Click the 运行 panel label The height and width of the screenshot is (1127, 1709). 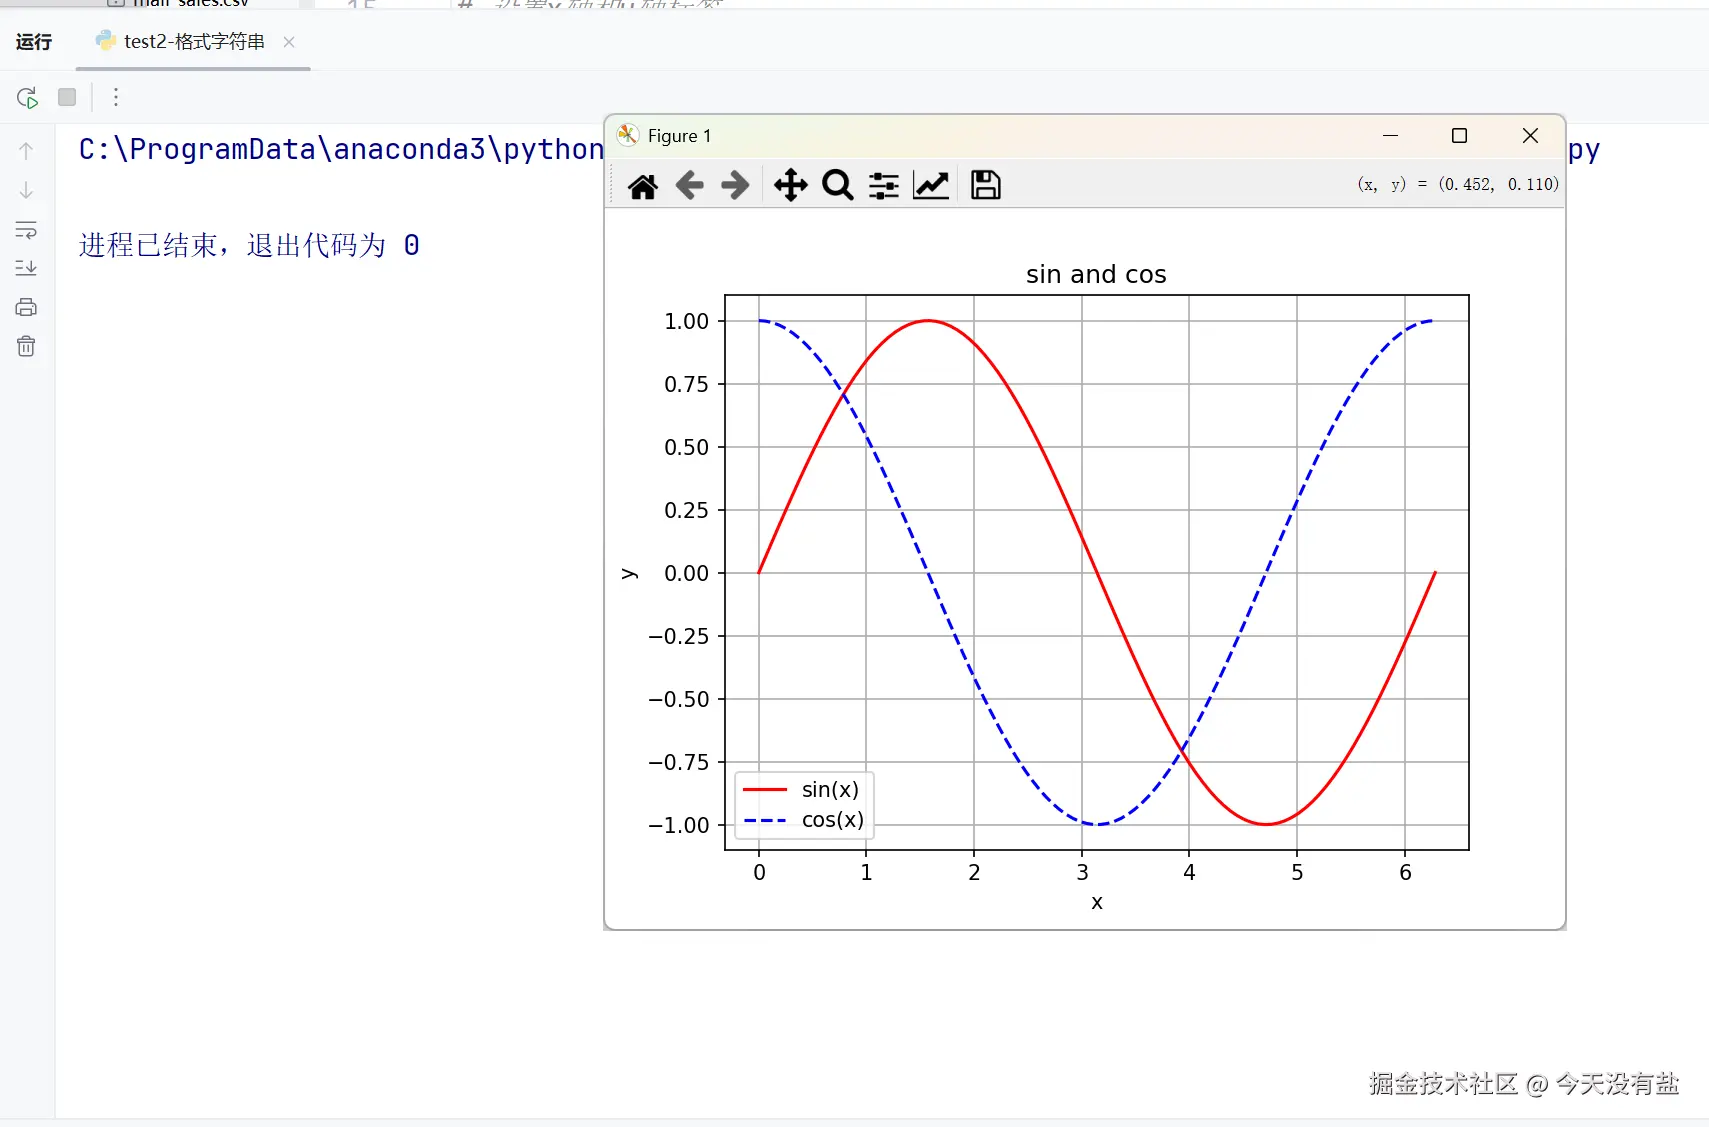[x=34, y=42]
